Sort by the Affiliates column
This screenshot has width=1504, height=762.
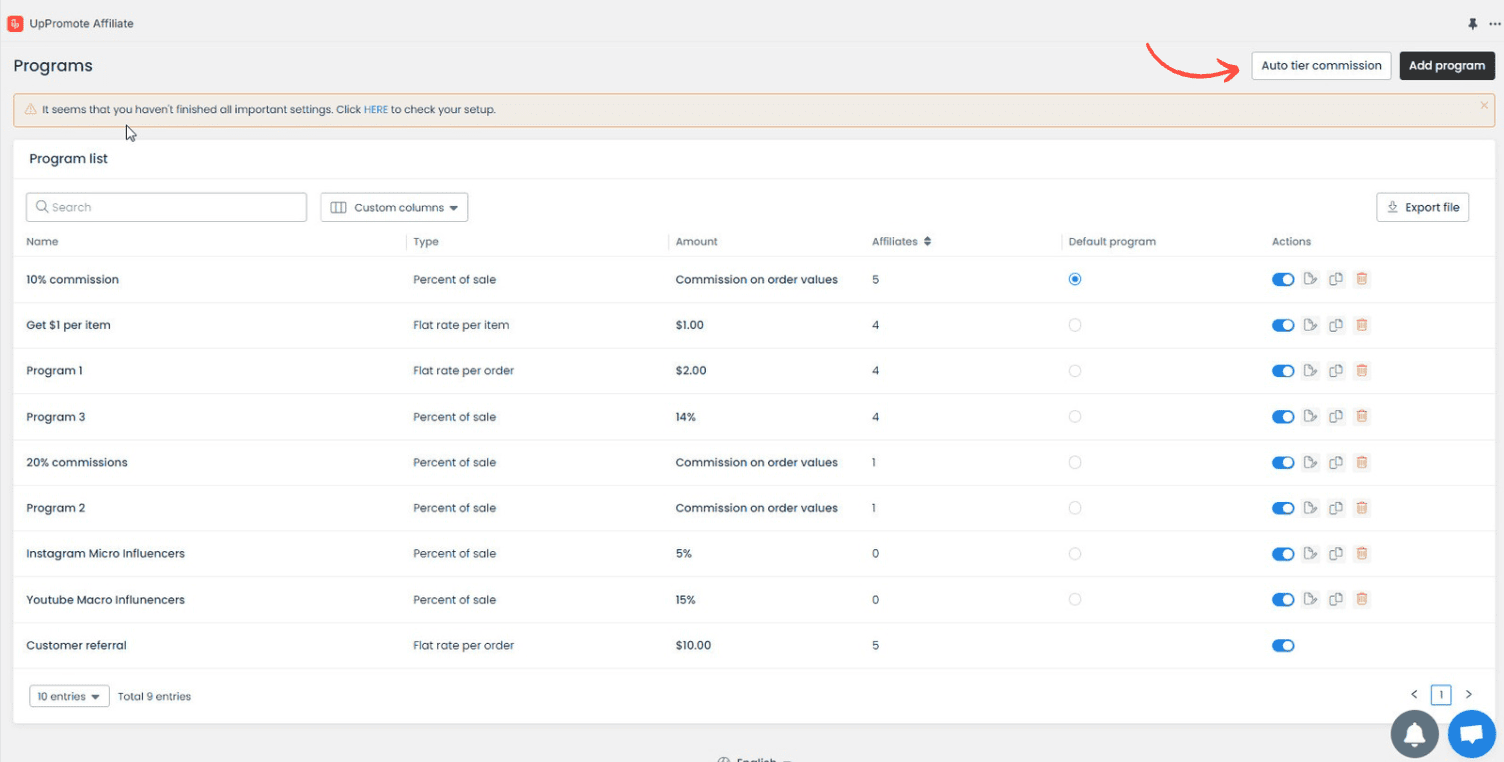(x=901, y=241)
